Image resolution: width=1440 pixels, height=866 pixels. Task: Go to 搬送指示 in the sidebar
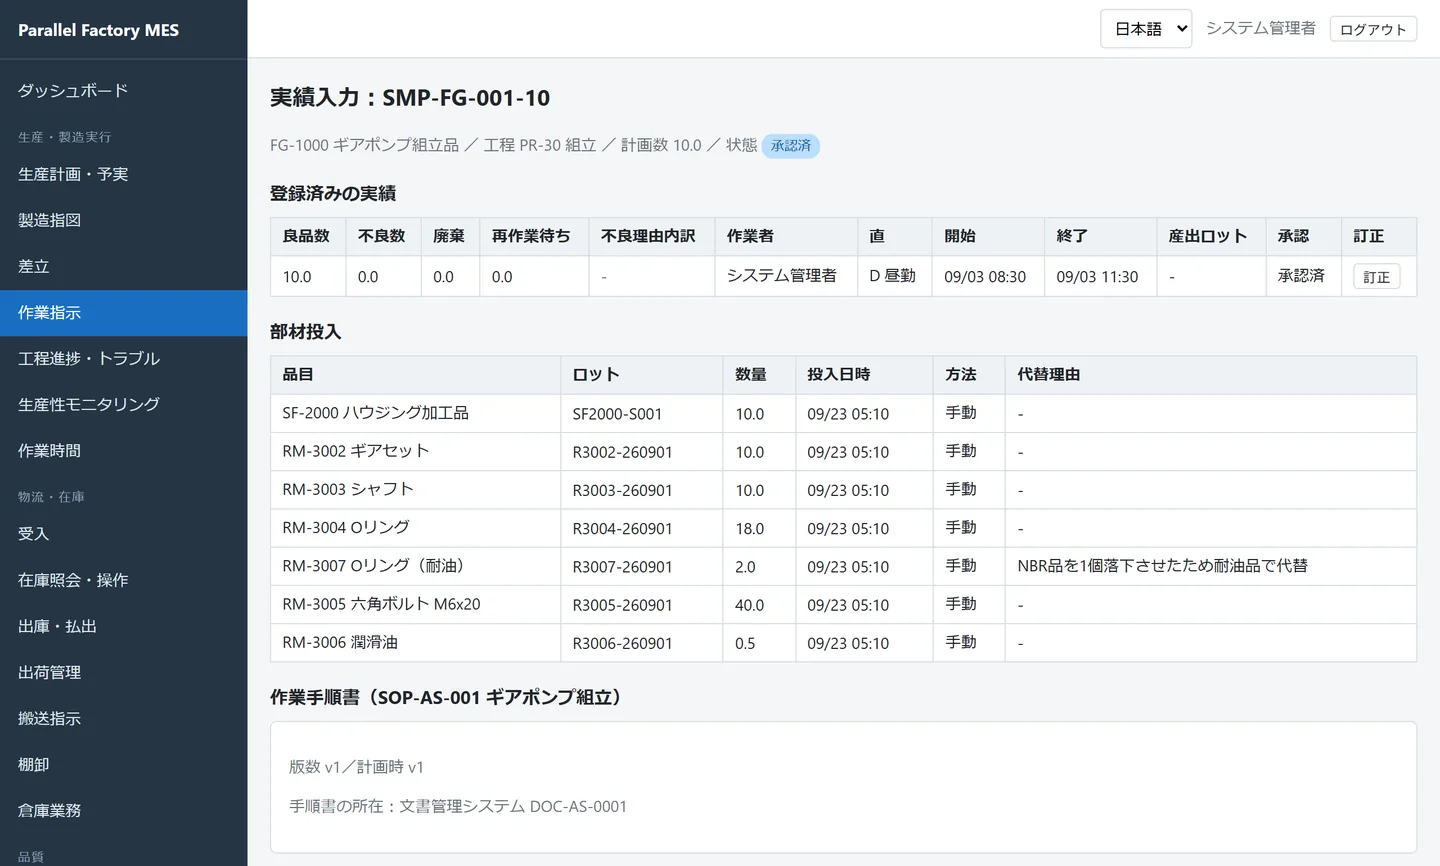point(124,718)
